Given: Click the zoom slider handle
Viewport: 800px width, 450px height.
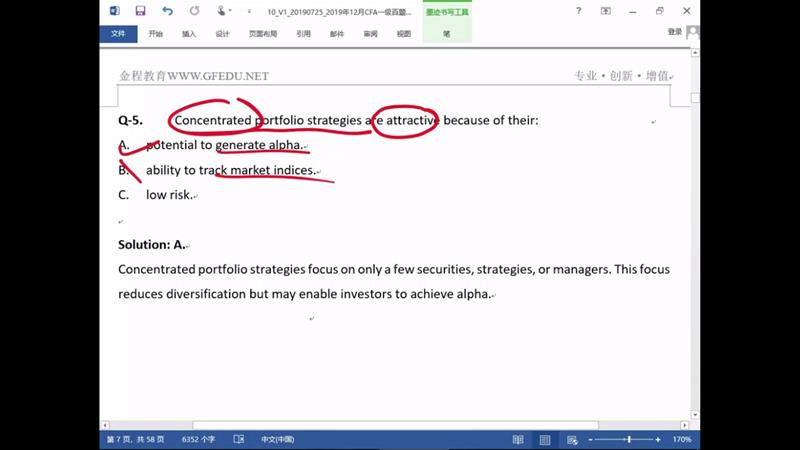Looking at the screenshot, I should [x=629, y=439].
